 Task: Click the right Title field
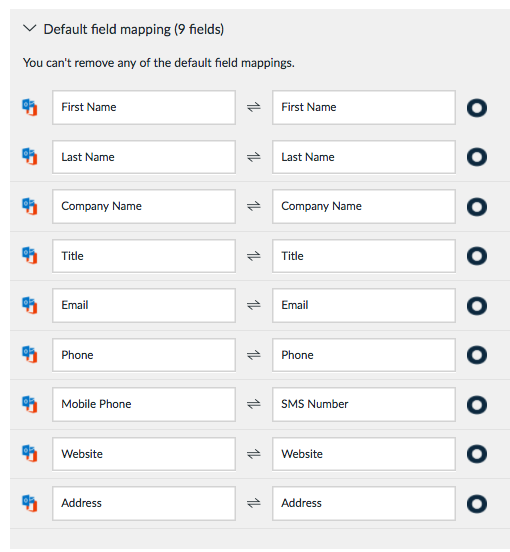[x=364, y=256]
